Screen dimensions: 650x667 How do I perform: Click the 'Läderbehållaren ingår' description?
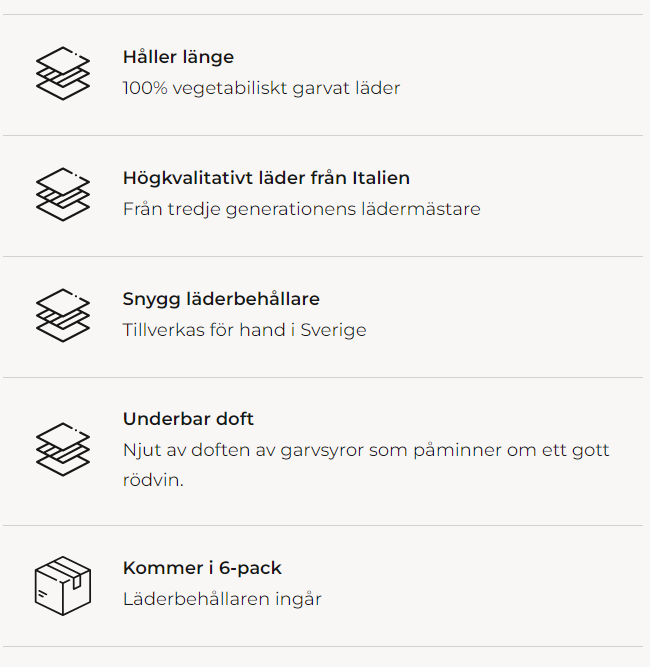[222, 599]
